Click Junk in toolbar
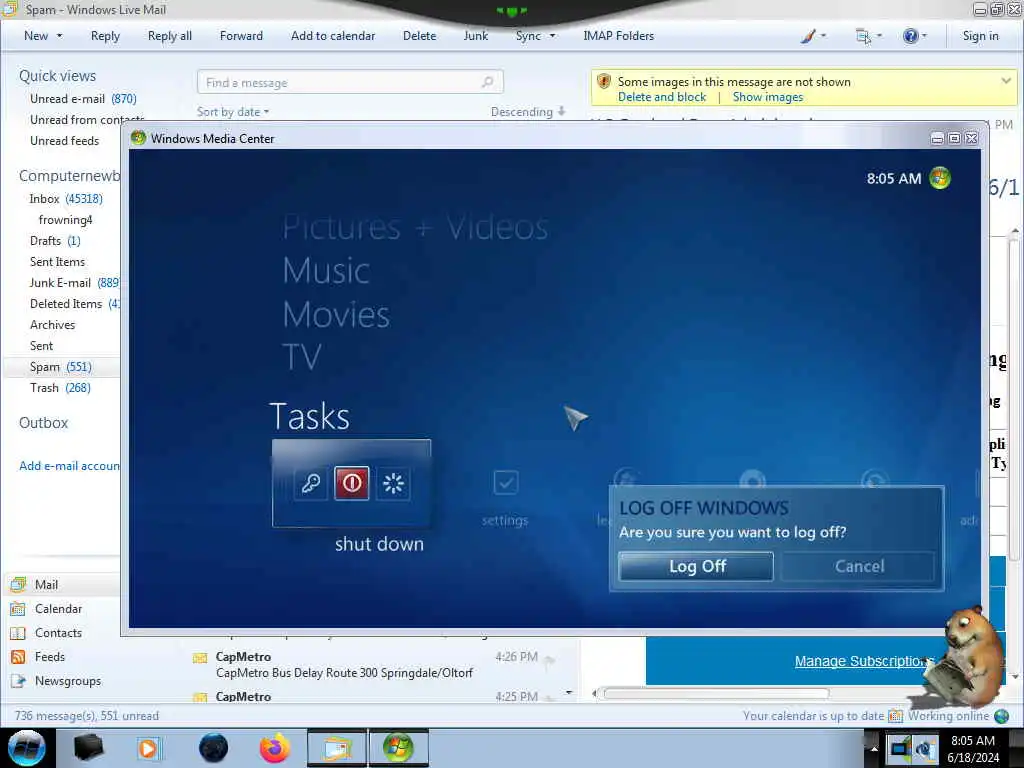The height and width of the screenshot is (768, 1024). [475, 36]
